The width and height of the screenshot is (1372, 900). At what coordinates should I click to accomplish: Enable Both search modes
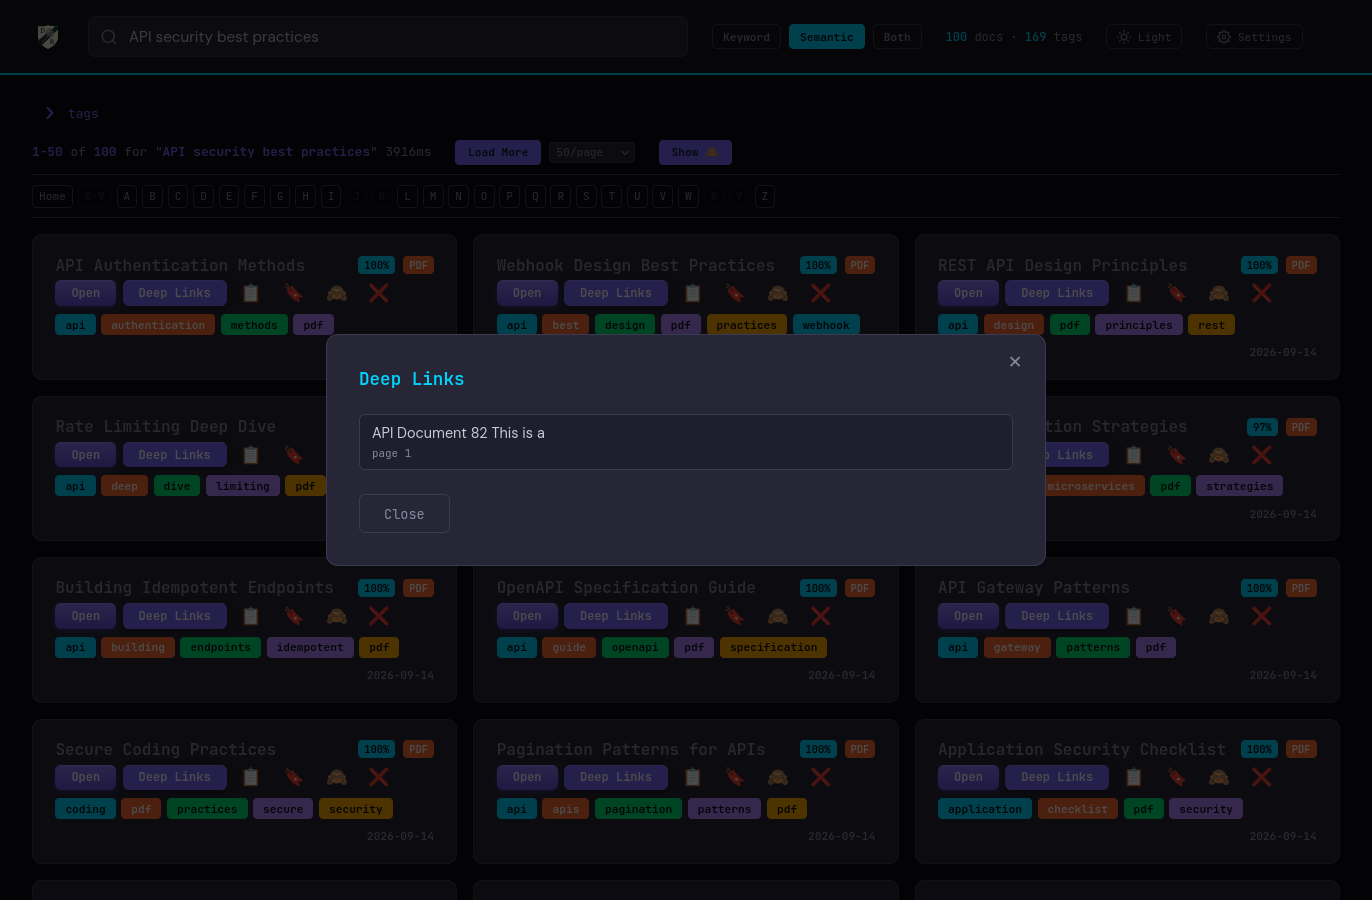(897, 37)
